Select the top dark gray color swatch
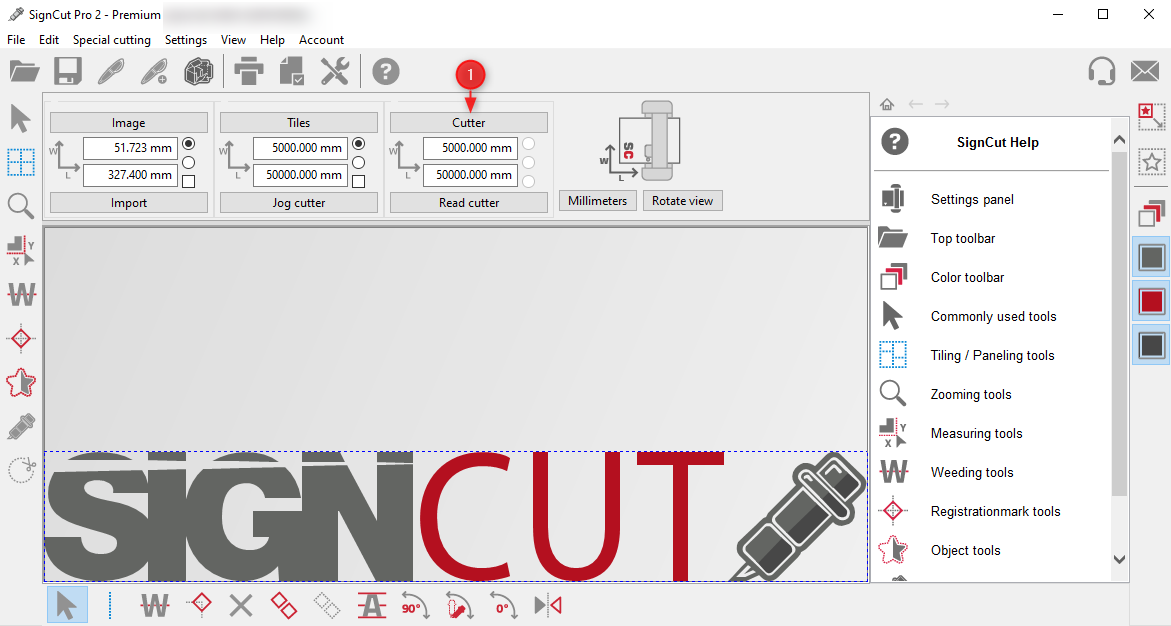Screen dimensions: 1171x626 coord(1151,257)
